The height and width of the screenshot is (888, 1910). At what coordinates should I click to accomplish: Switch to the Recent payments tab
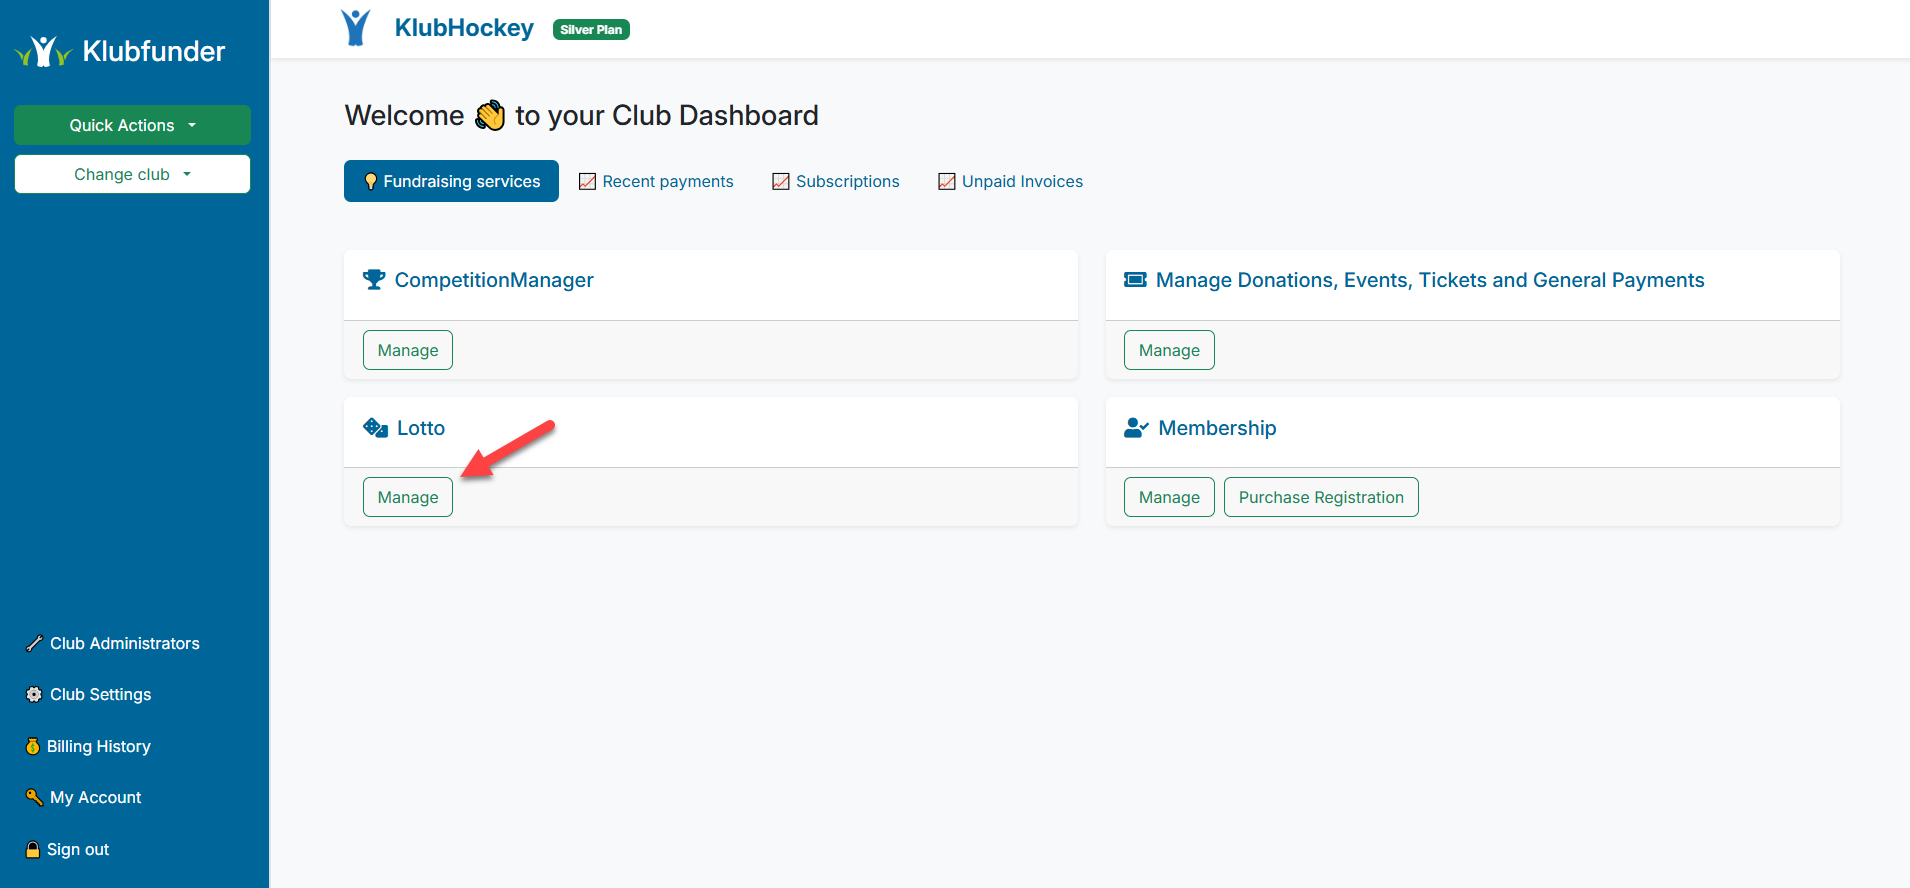[x=656, y=181]
